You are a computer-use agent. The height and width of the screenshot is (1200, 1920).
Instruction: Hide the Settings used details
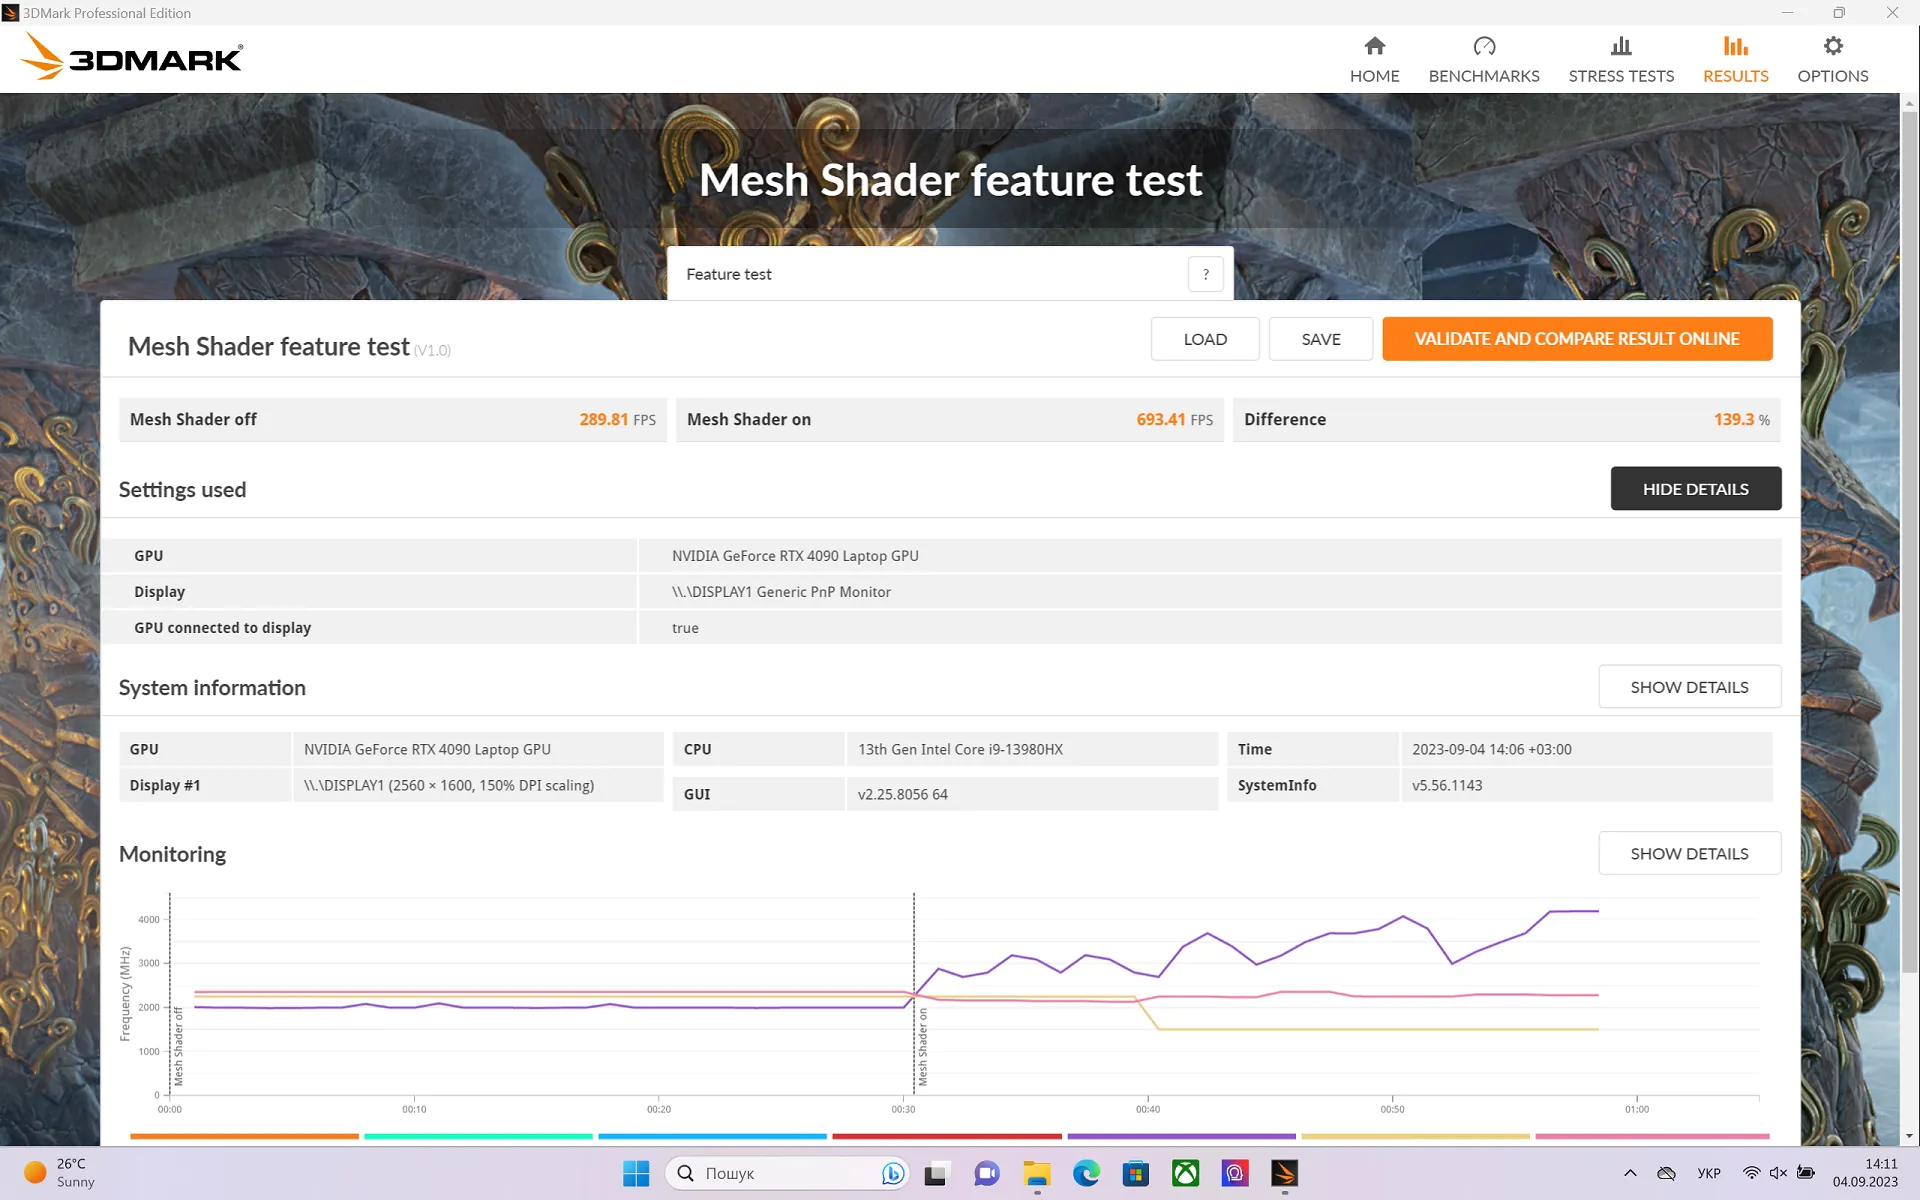click(x=1695, y=489)
